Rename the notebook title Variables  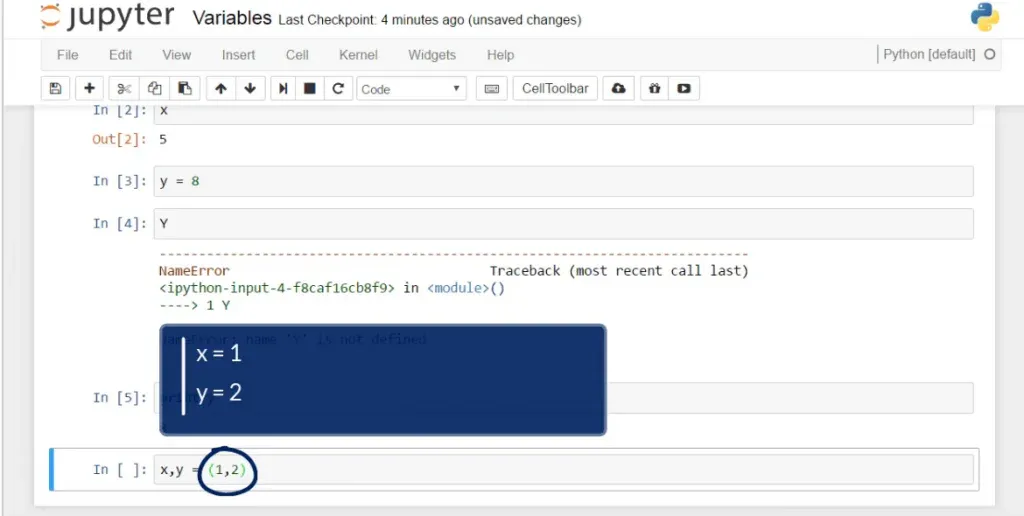pos(231,18)
